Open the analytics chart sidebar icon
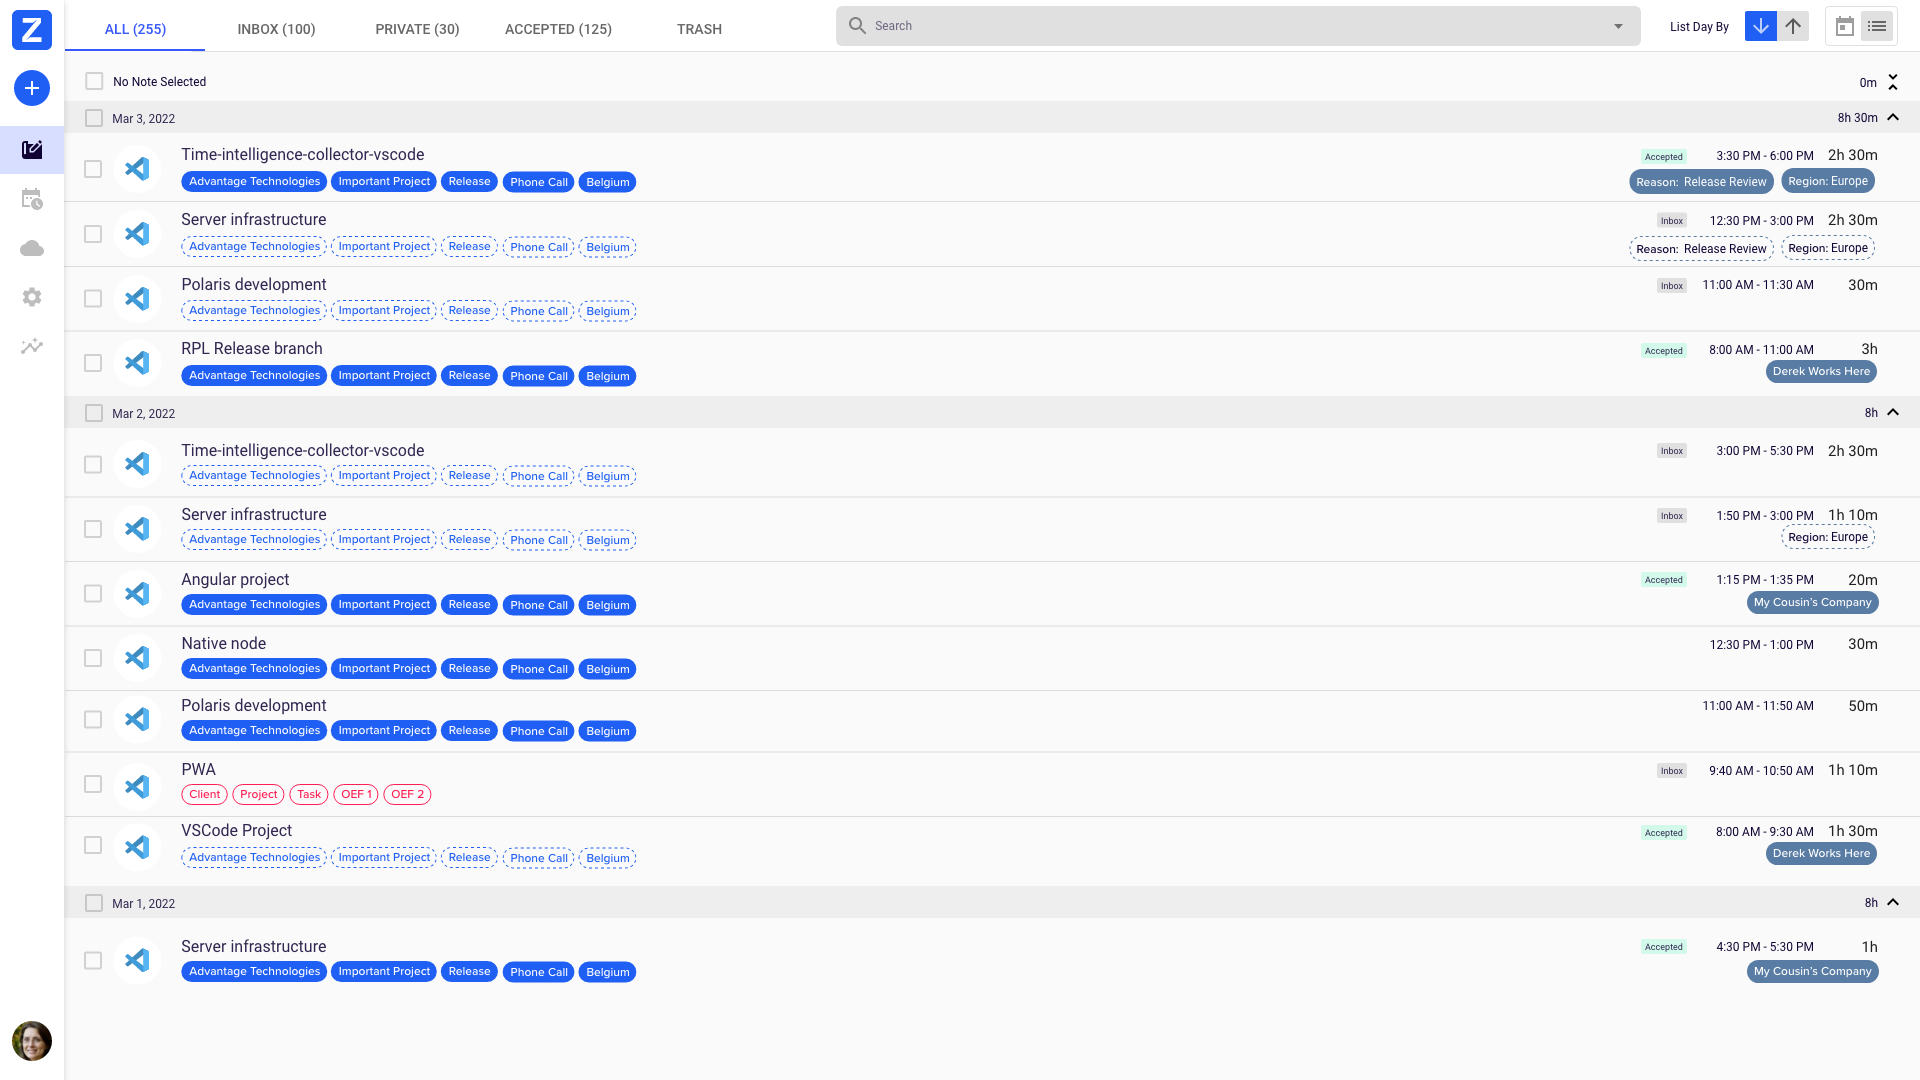 point(32,346)
